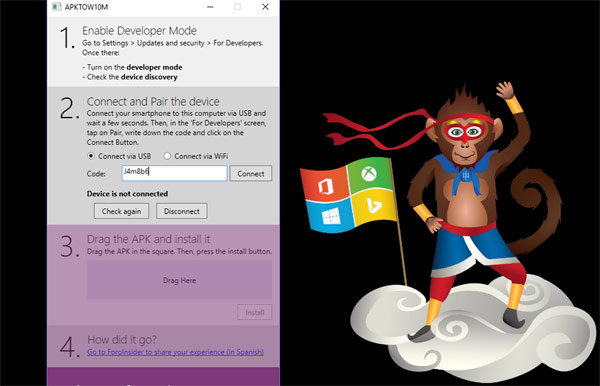
Task: Click the maximize button of APKTOW10M window
Action: (x=238, y=7)
